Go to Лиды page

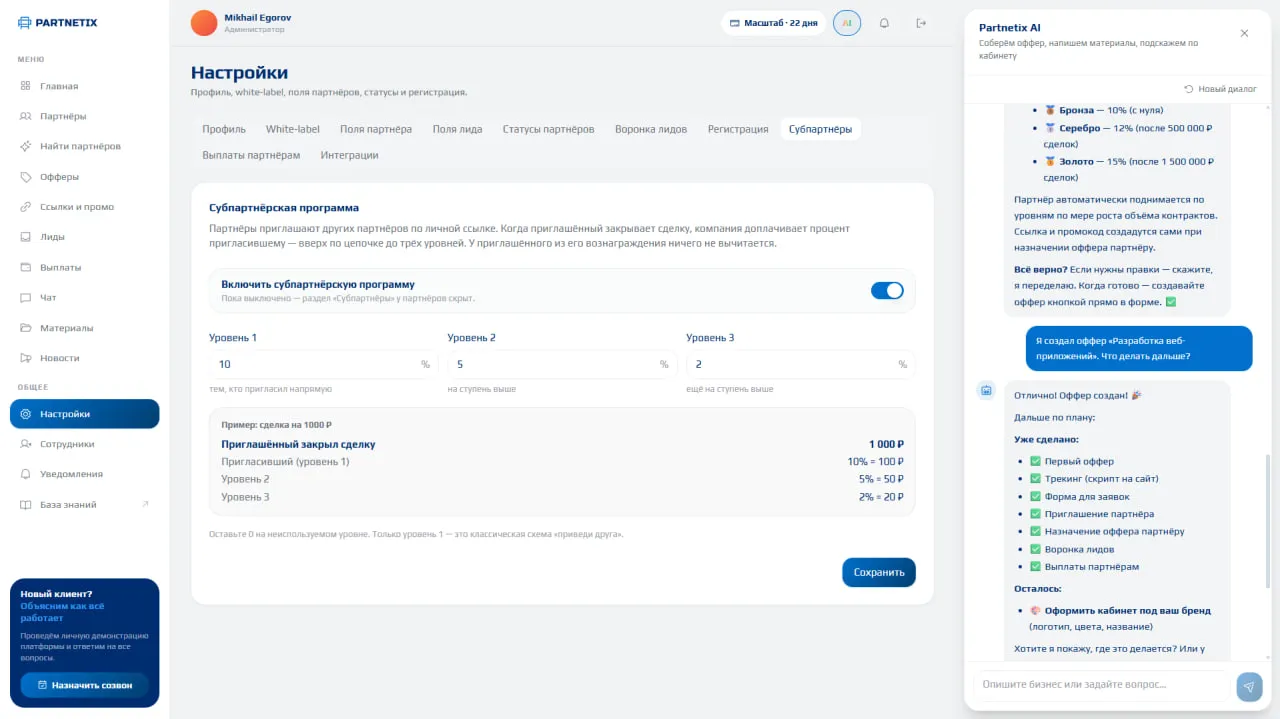pyautogui.click(x=84, y=237)
